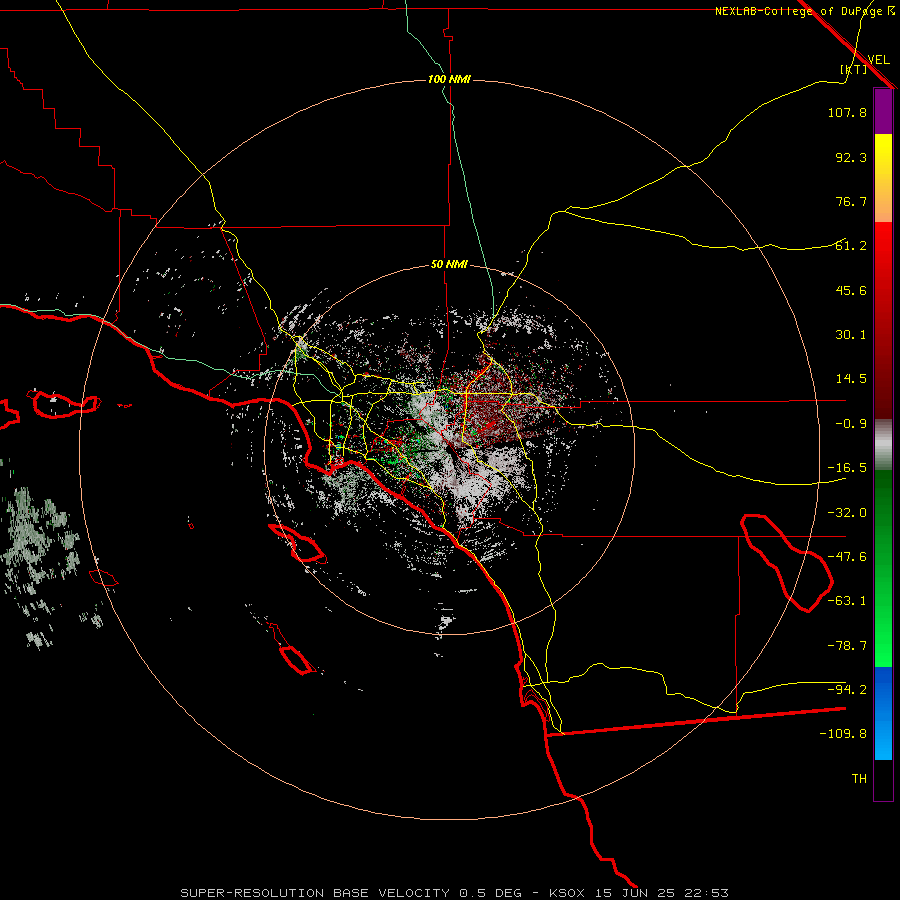Click the -0.9 velocity scale value
This screenshot has height=900, width=900.
(x=851, y=424)
